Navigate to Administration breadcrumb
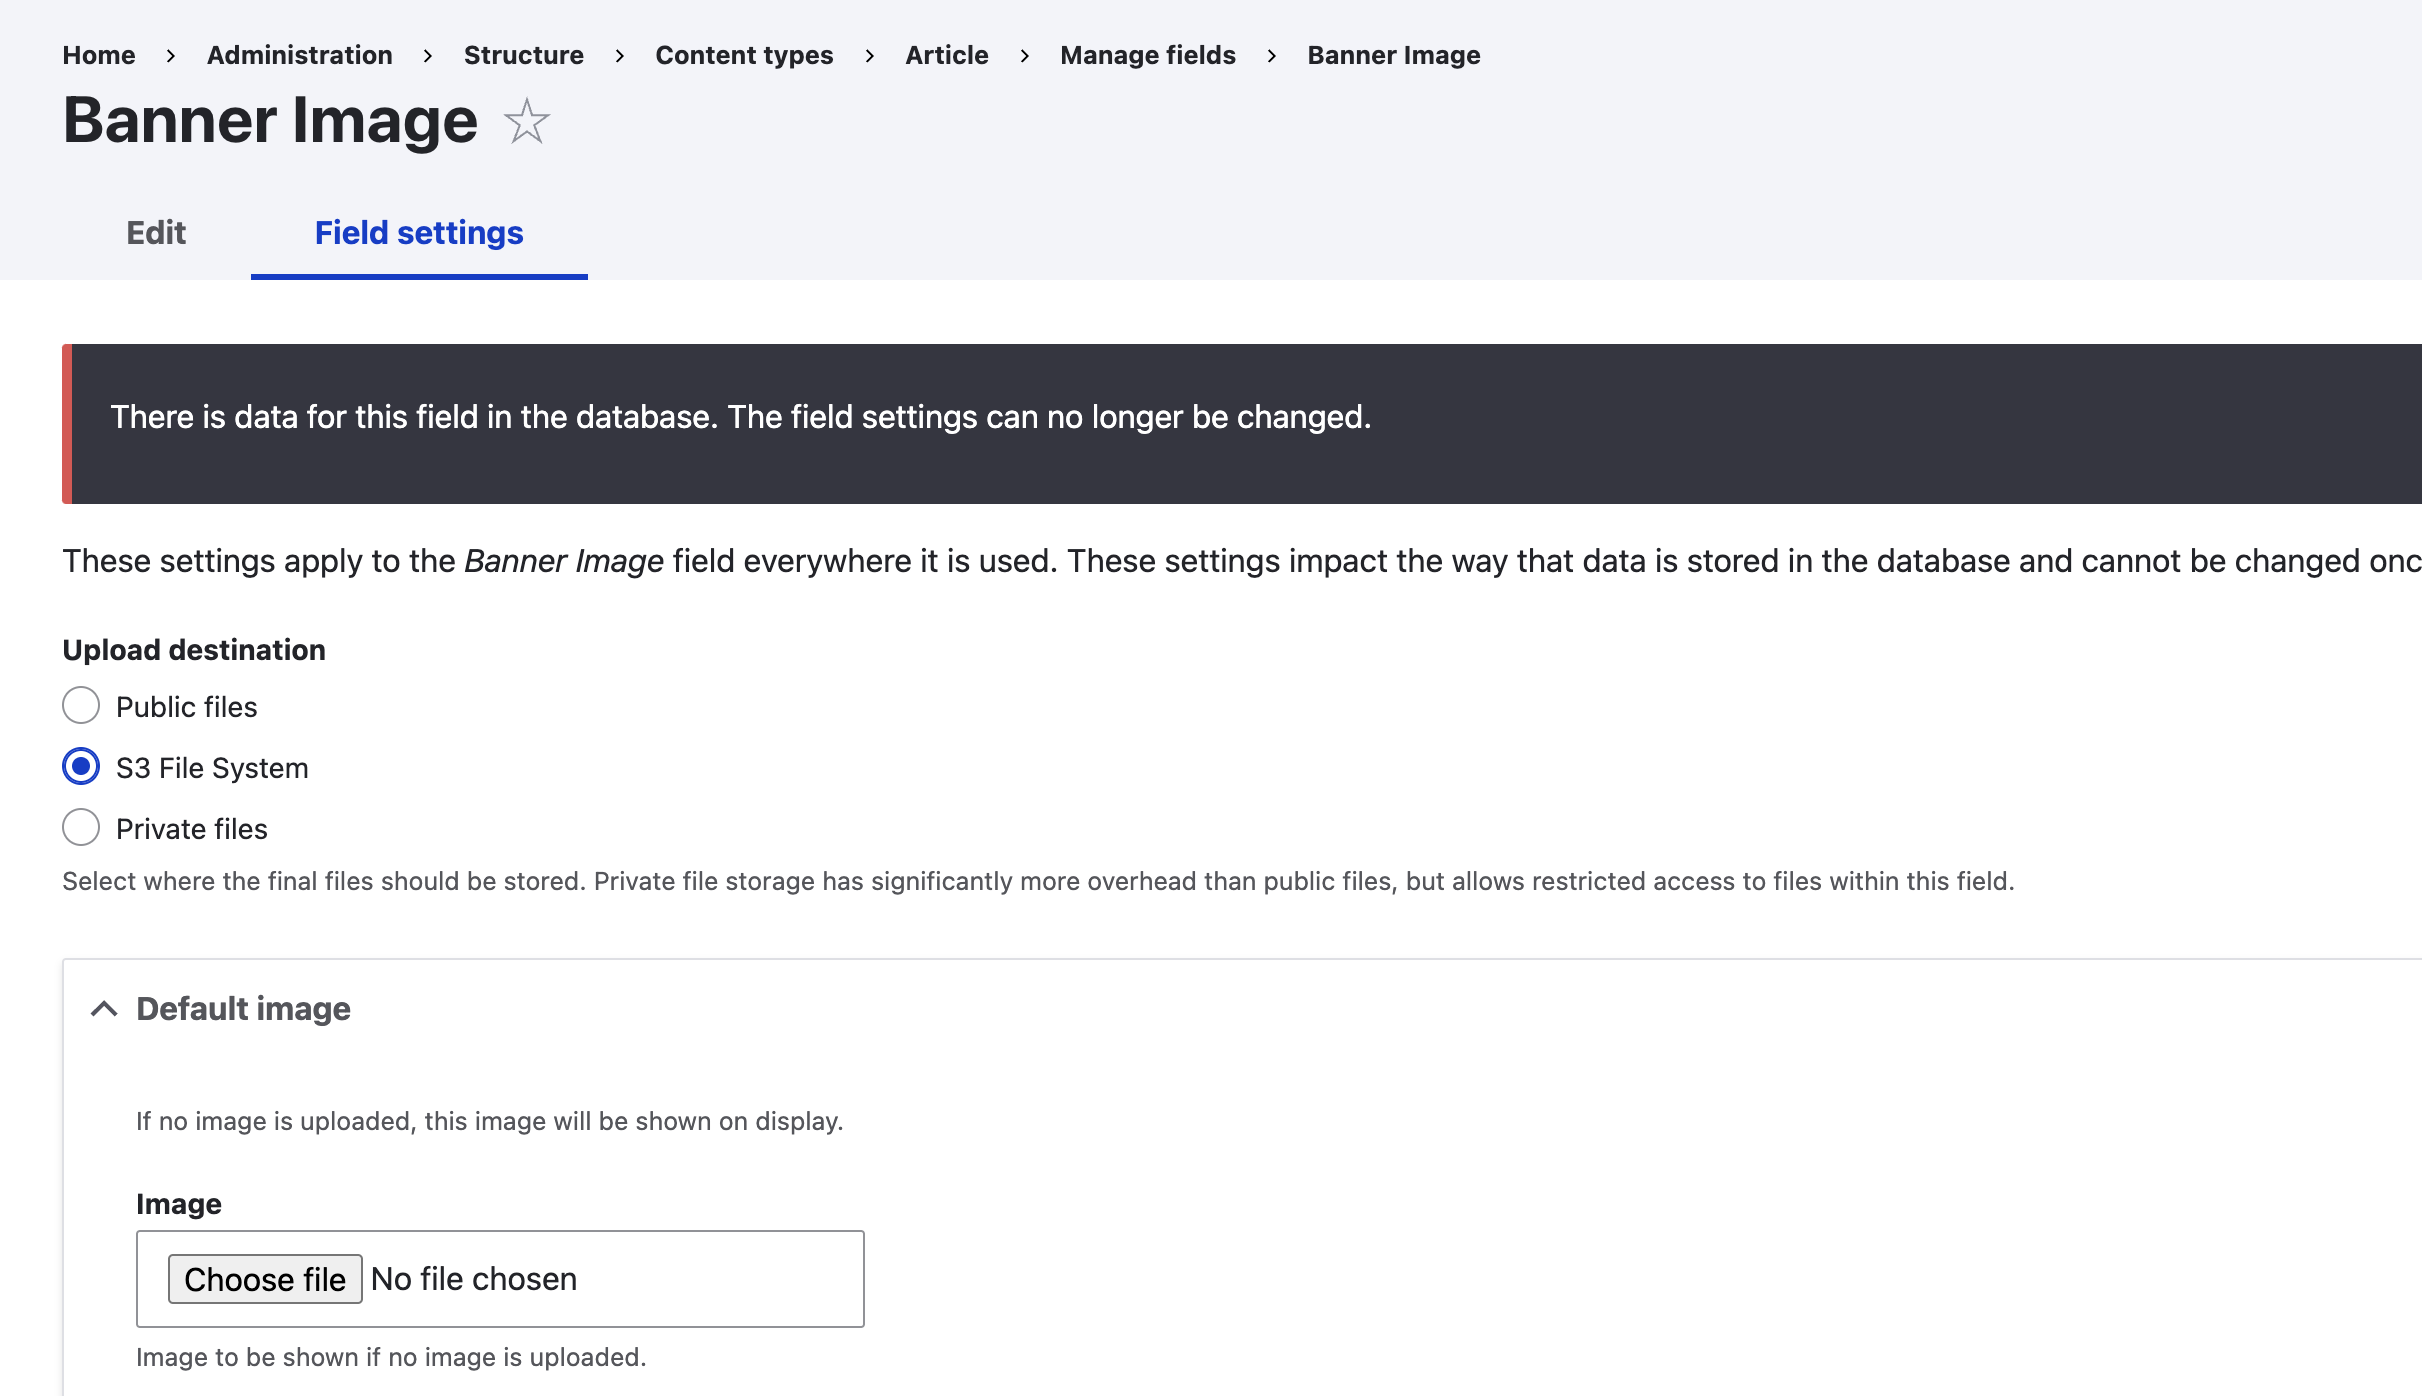The width and height of the screenshot is (2422, 1396). pyautogui.click(x=299, y=55)
